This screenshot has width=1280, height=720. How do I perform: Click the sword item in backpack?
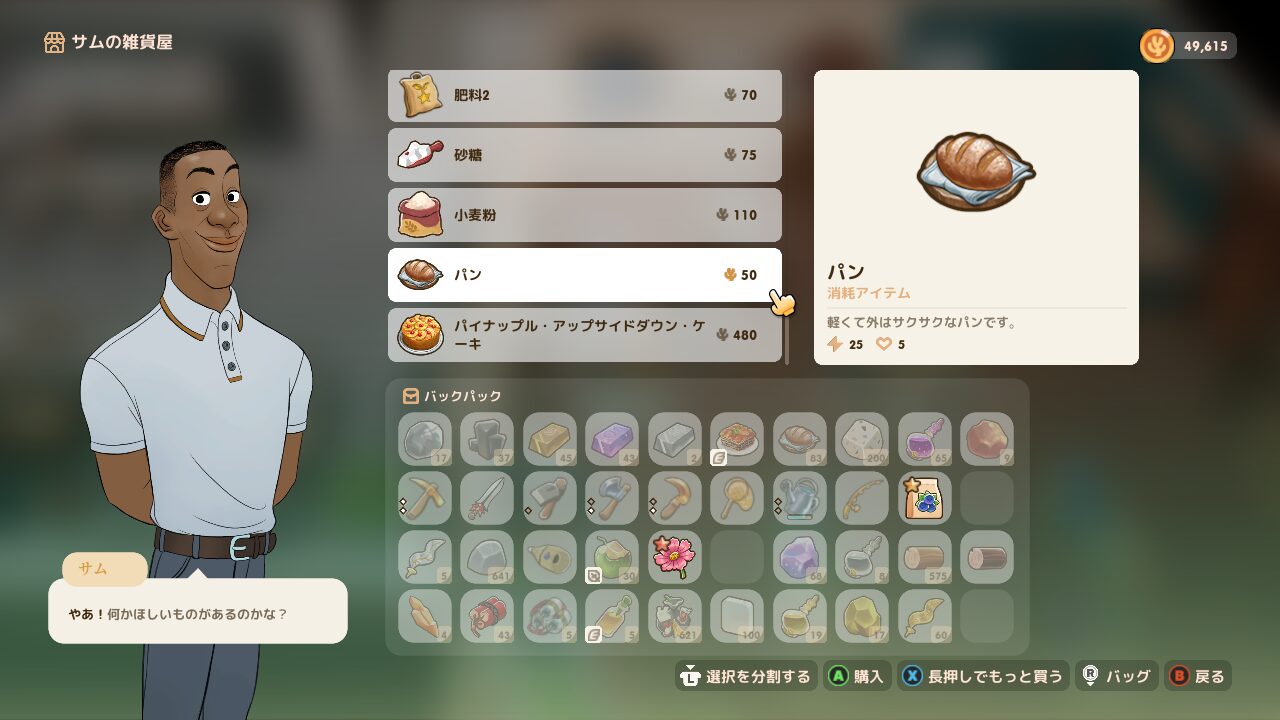[x=487, y=498]
